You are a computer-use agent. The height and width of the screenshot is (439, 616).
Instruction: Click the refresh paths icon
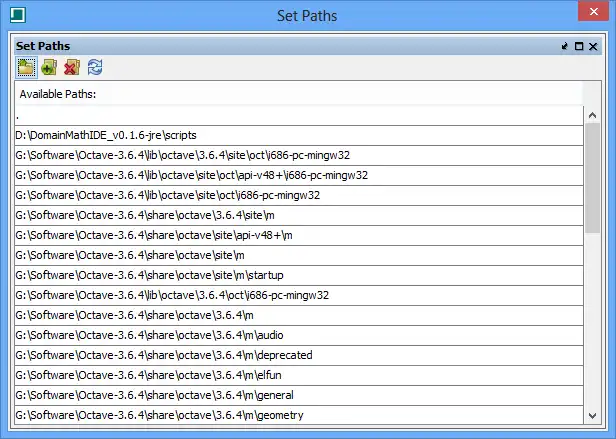point(95,67)
